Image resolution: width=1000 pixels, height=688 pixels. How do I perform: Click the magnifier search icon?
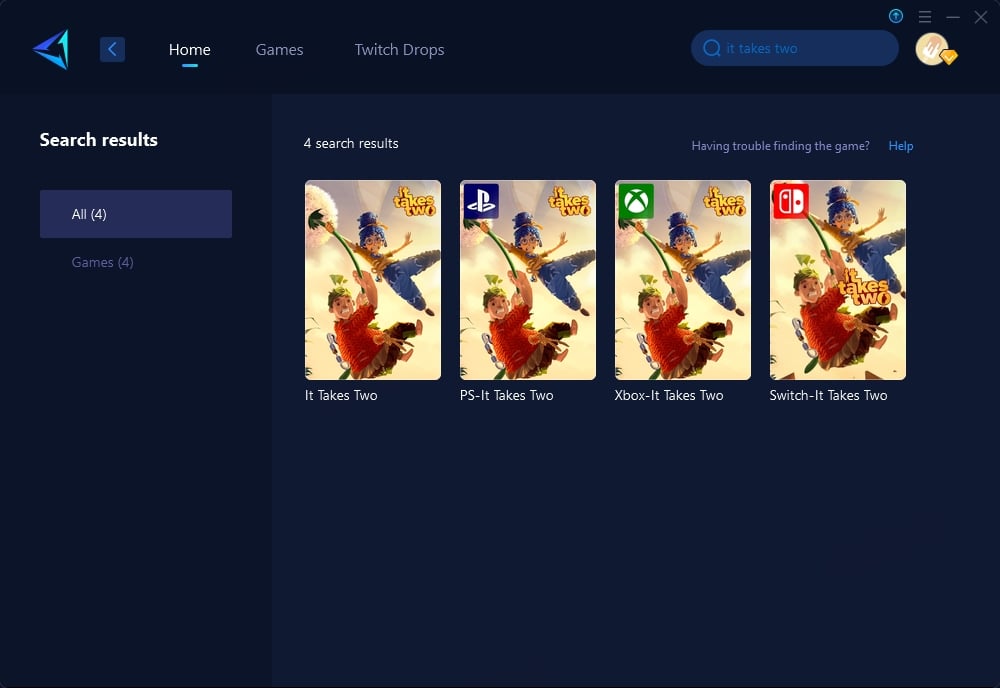coord(712,48)
